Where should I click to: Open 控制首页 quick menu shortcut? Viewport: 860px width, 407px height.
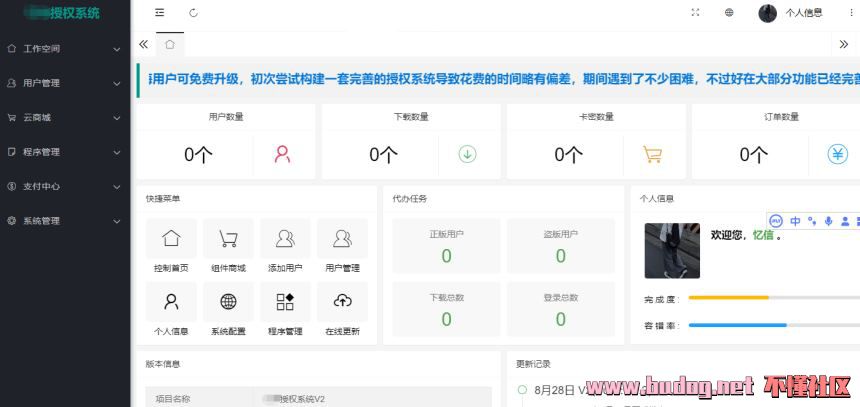pyautogui.click(x=171, y=246)
